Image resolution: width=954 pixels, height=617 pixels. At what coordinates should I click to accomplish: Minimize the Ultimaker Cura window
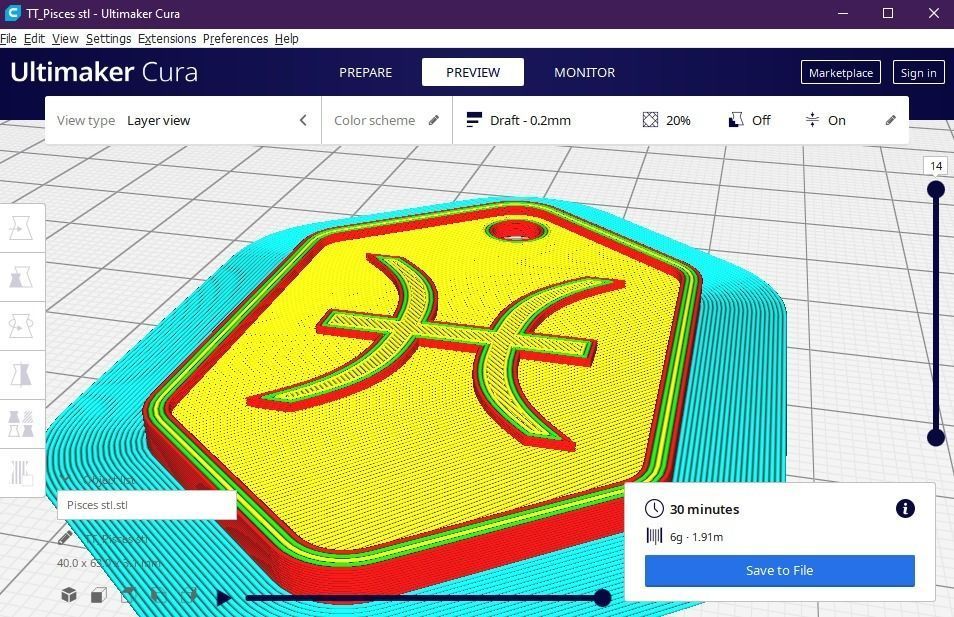[843, 13]
